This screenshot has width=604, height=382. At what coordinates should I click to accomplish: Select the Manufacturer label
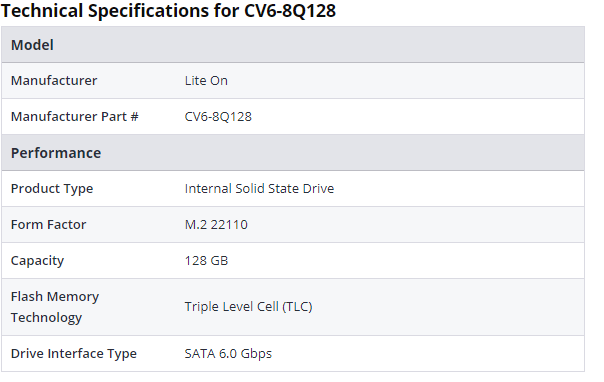point(54,80)
